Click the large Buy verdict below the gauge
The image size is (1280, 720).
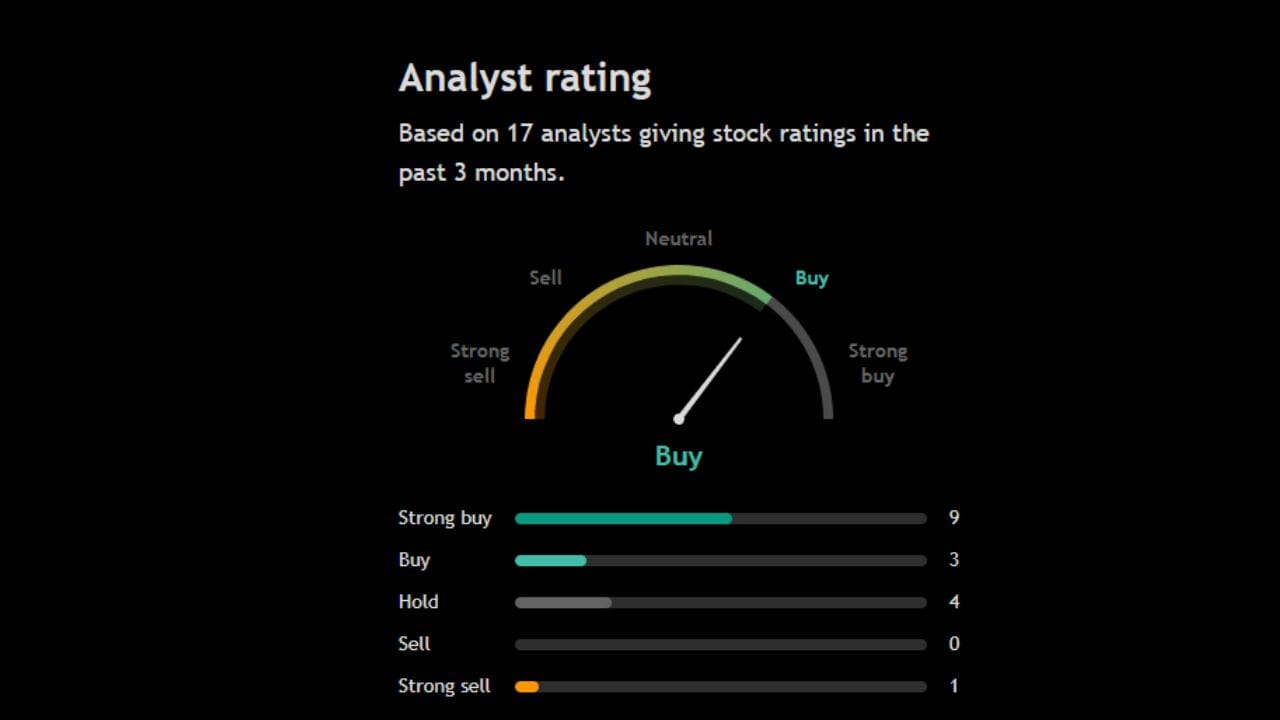pos(678,456)
